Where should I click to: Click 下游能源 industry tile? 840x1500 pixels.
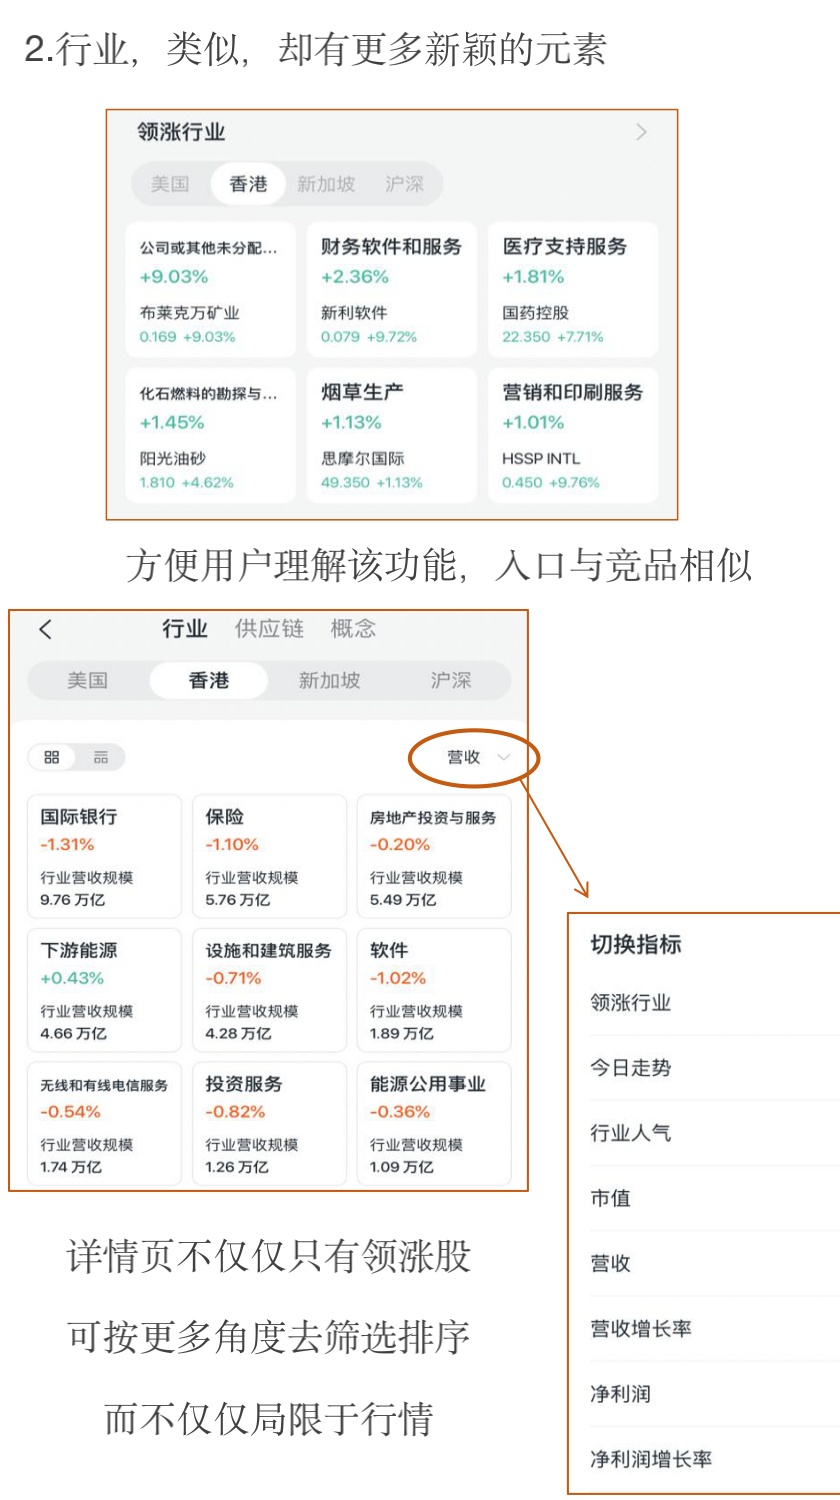pos(104,990)
